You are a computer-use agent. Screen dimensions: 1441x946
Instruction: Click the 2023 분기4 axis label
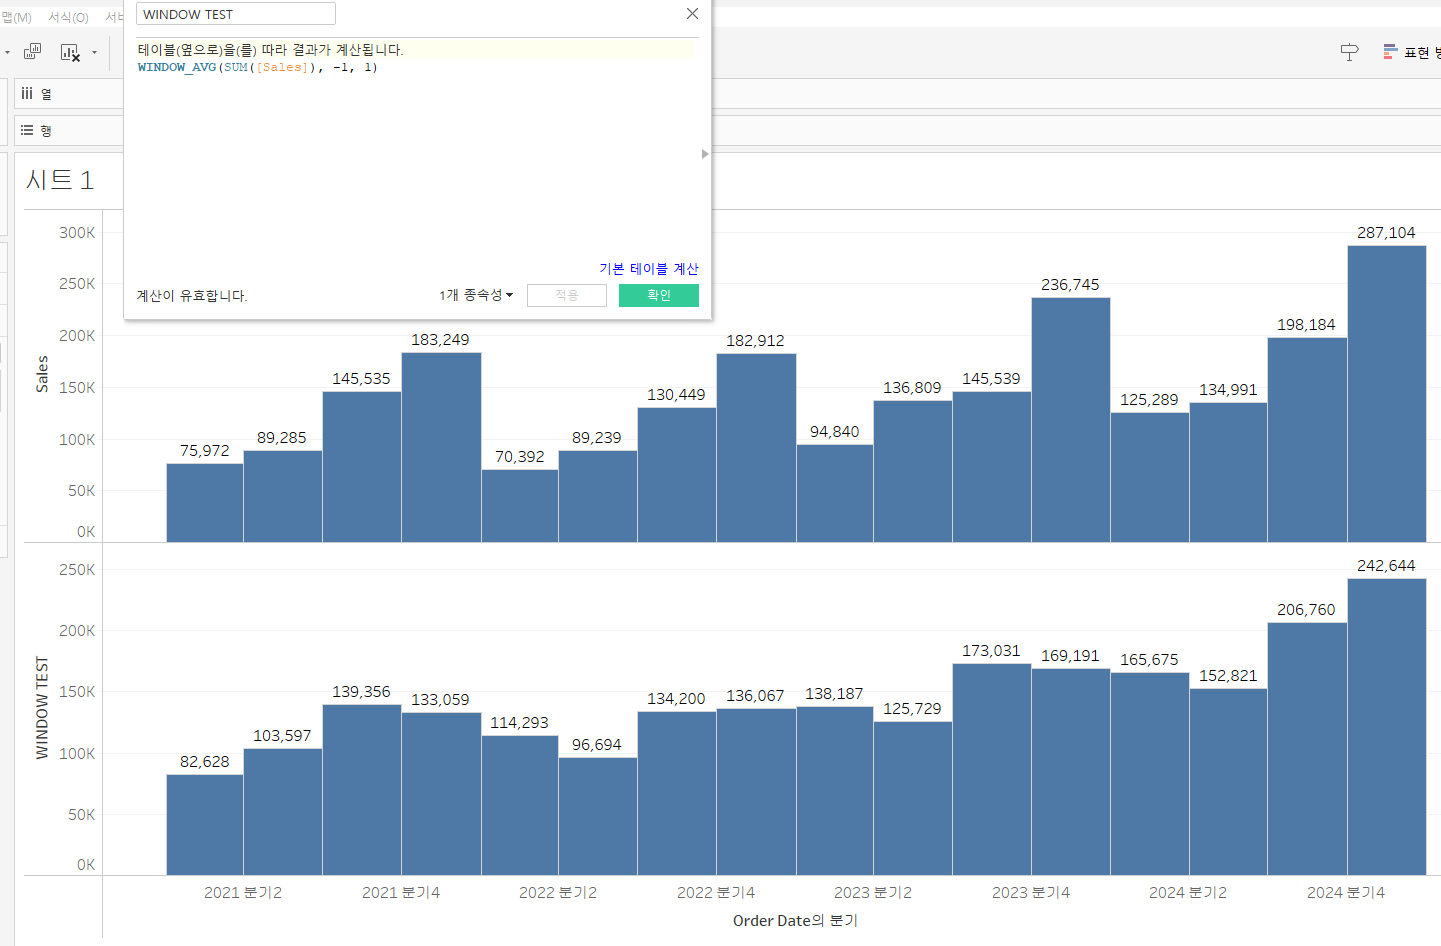[x=1031, y=892]
